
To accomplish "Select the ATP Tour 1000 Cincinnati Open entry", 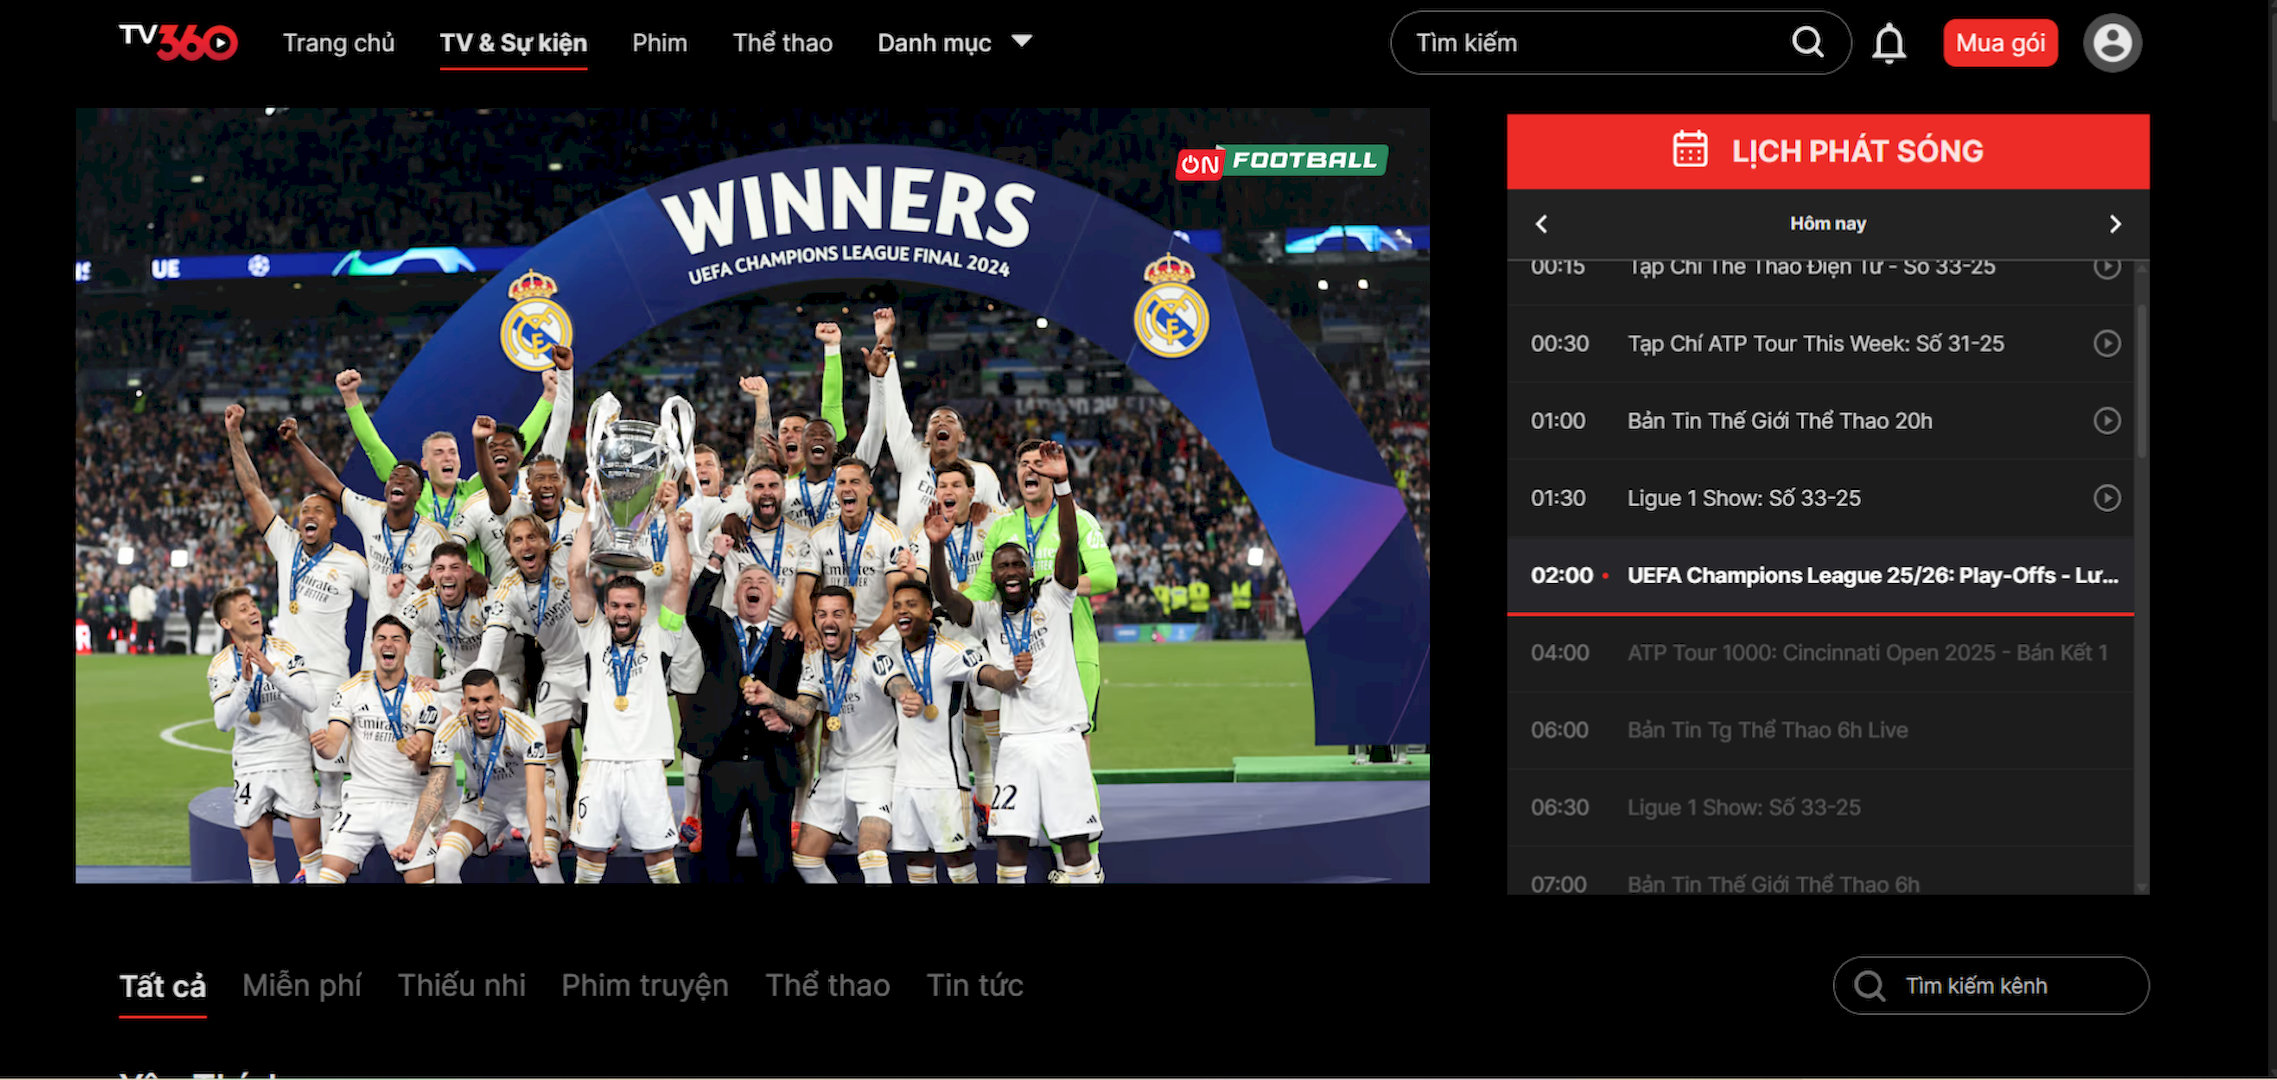I will tap(1820, 653).
